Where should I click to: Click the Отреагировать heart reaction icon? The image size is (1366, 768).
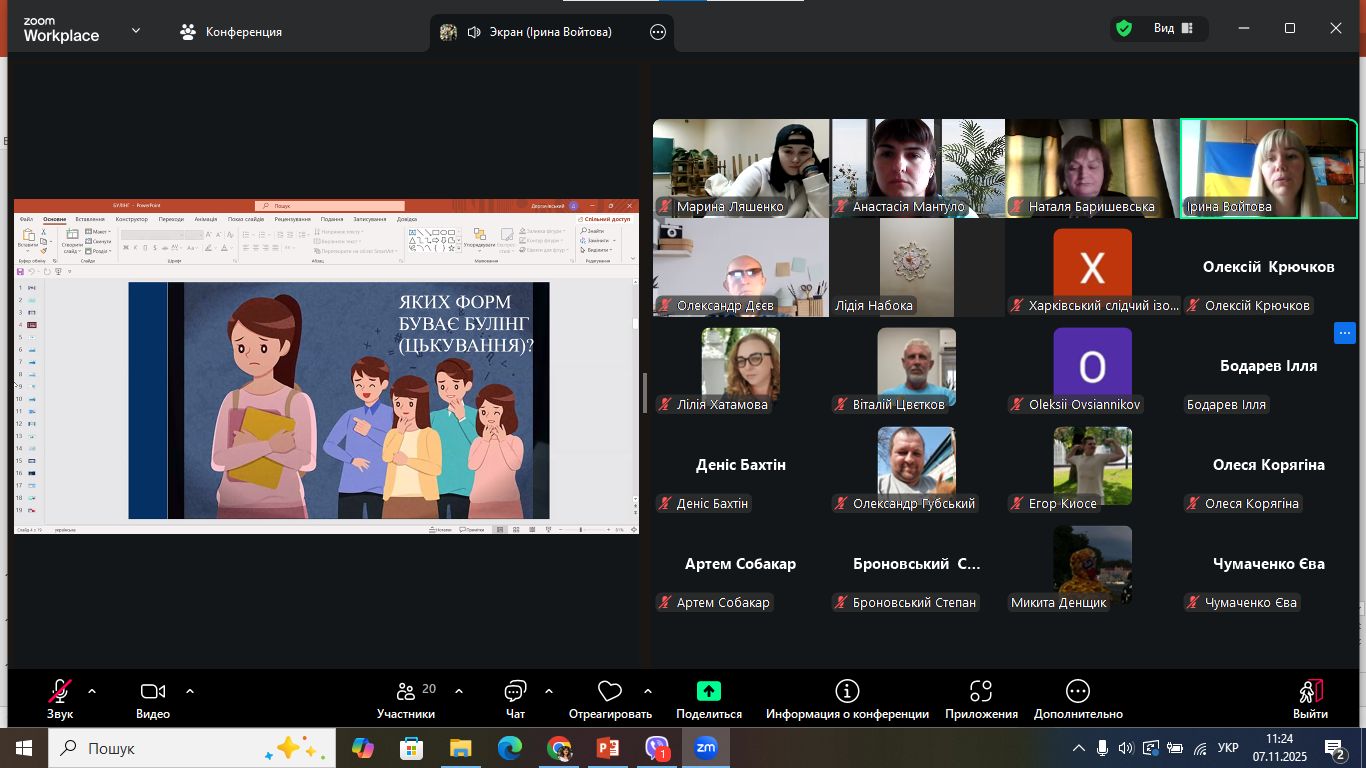[609, 699]
